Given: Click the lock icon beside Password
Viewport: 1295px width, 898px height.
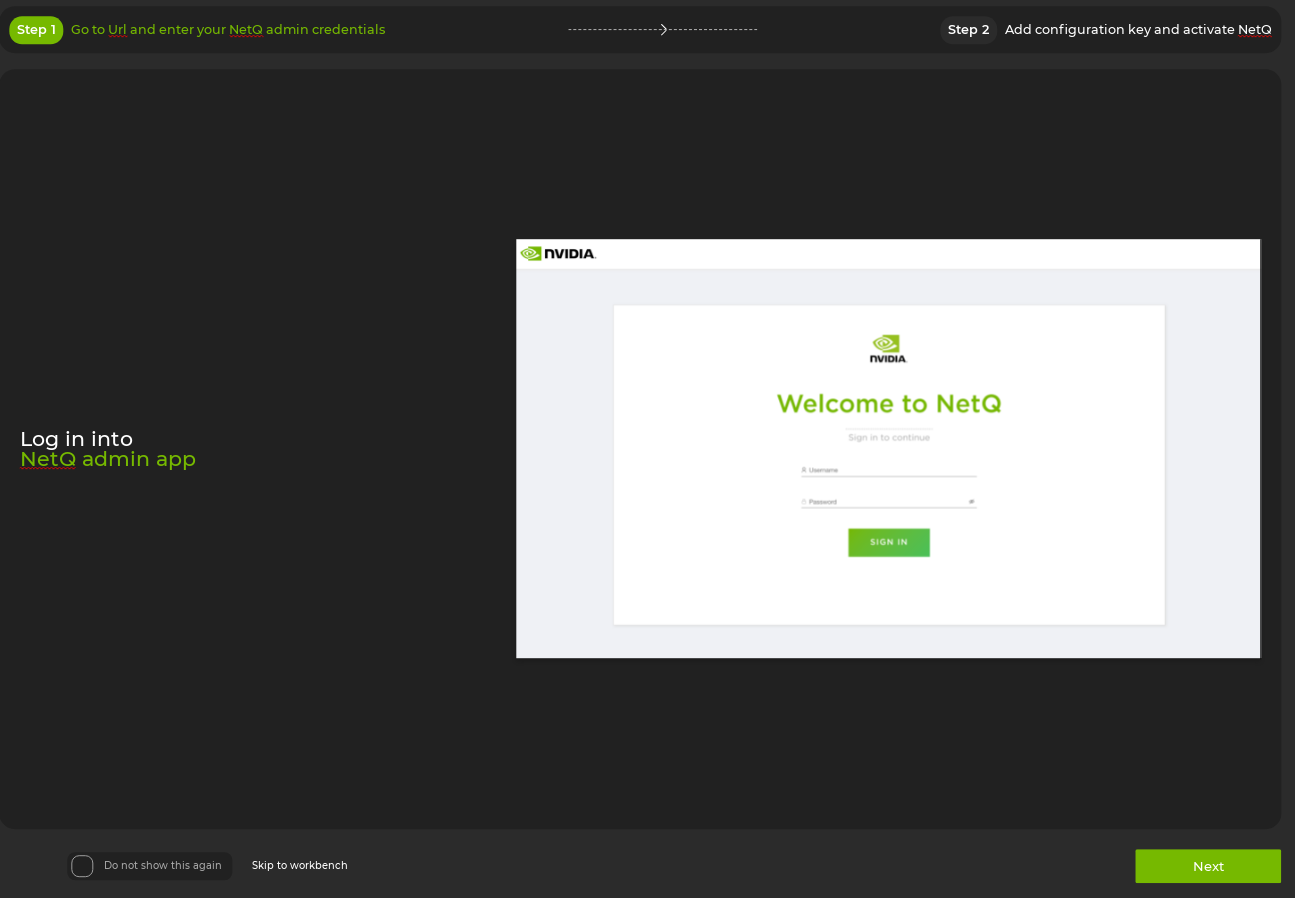Looking at the screenshot, I should coord(804,502).
